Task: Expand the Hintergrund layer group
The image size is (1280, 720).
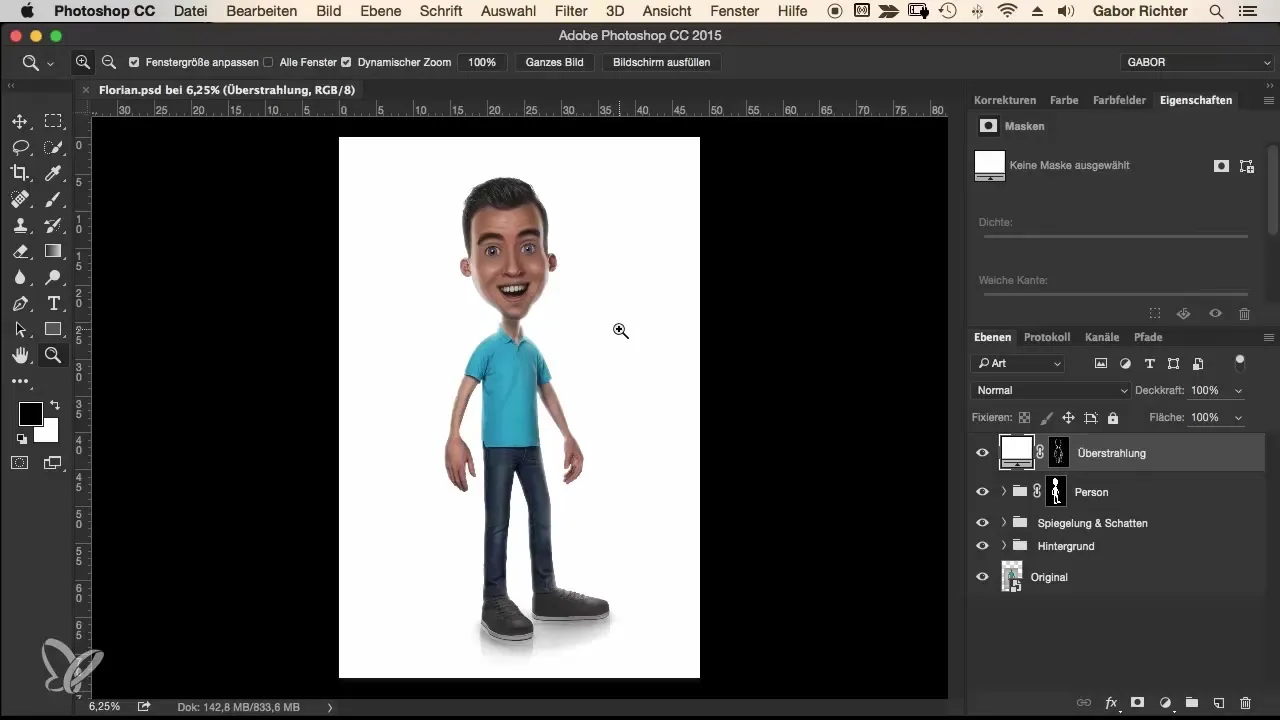Action: point(1003,546)
